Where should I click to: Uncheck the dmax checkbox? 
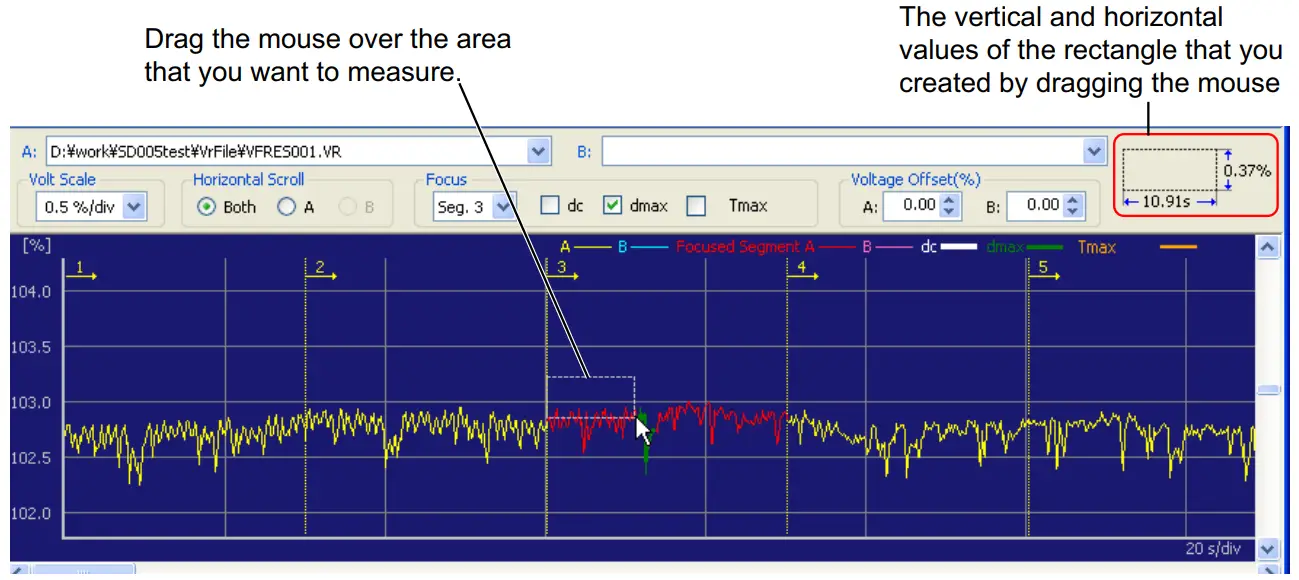coord(612,205)
